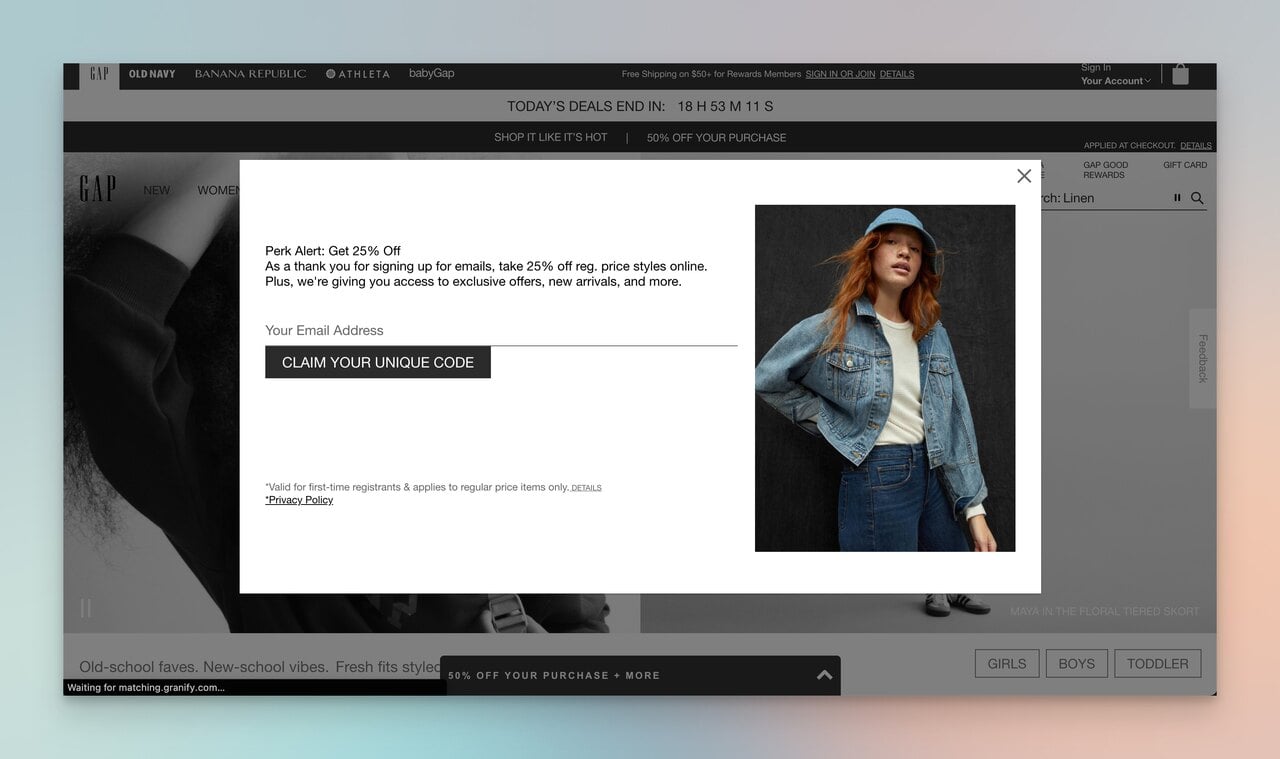Click the large Gap logo in navigation
Image resolution: width=1280 pixels, height=759 pixels.
[98, 188]
